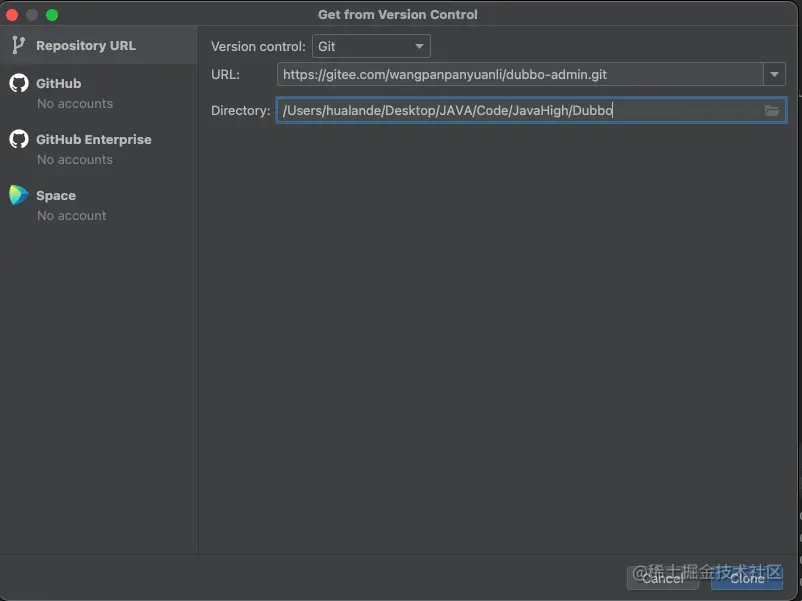The height and width of the screenshot is (601, 802).
Task: Expand the URL history dropdown arrow
Action: tap(774, 75)
